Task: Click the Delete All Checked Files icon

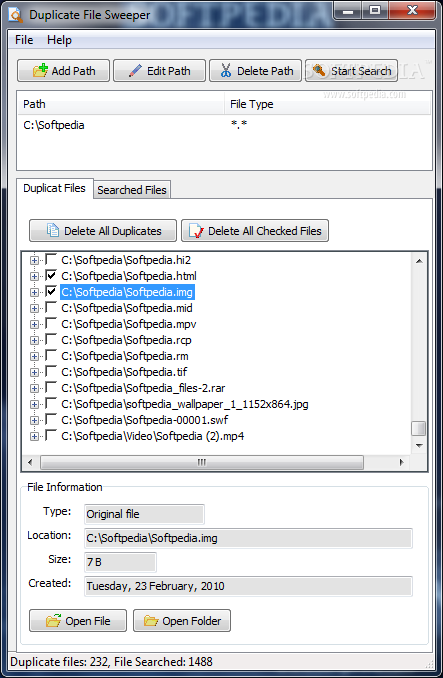Action: click(x=196, y=230)
